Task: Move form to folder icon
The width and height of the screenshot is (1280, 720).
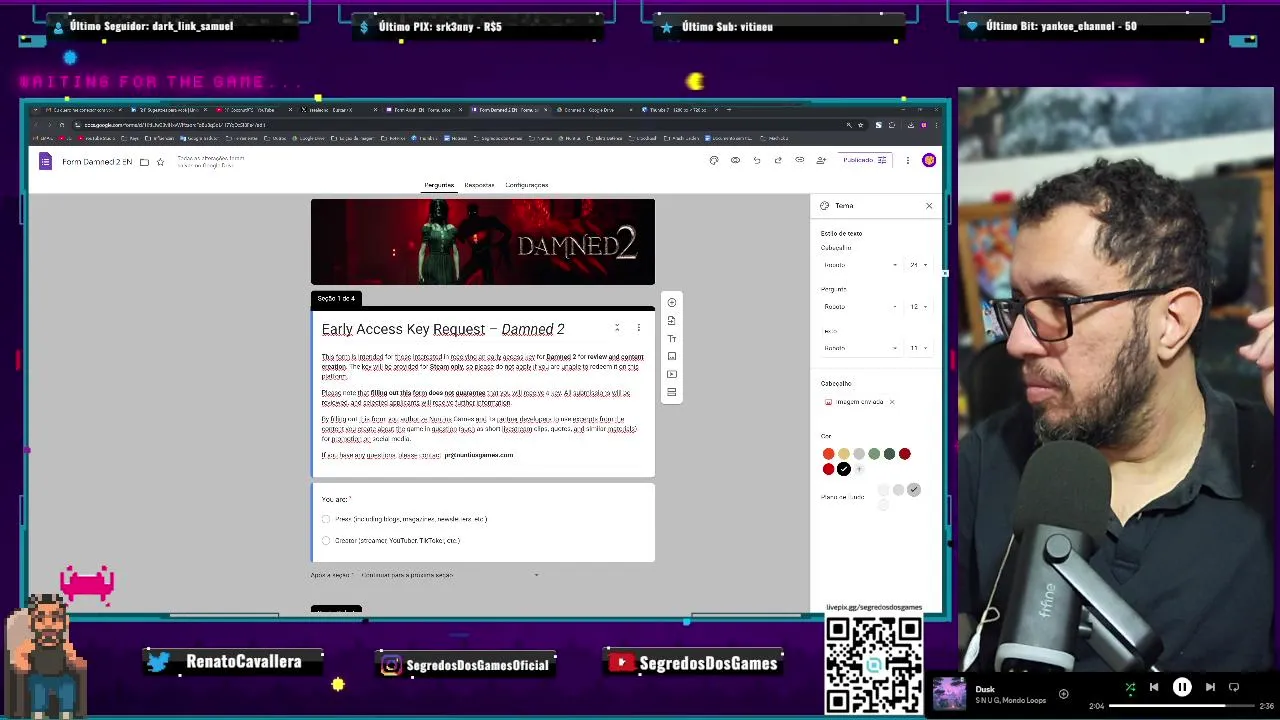Action: pos(144,162)
